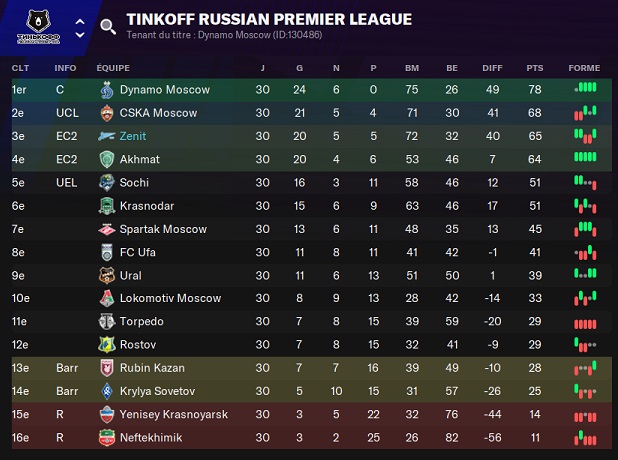Image resolution: width=618 pixels, height=460 pixels.
Task: Click the Tinkoff Russian Premier League title
Action: [269, 19]
